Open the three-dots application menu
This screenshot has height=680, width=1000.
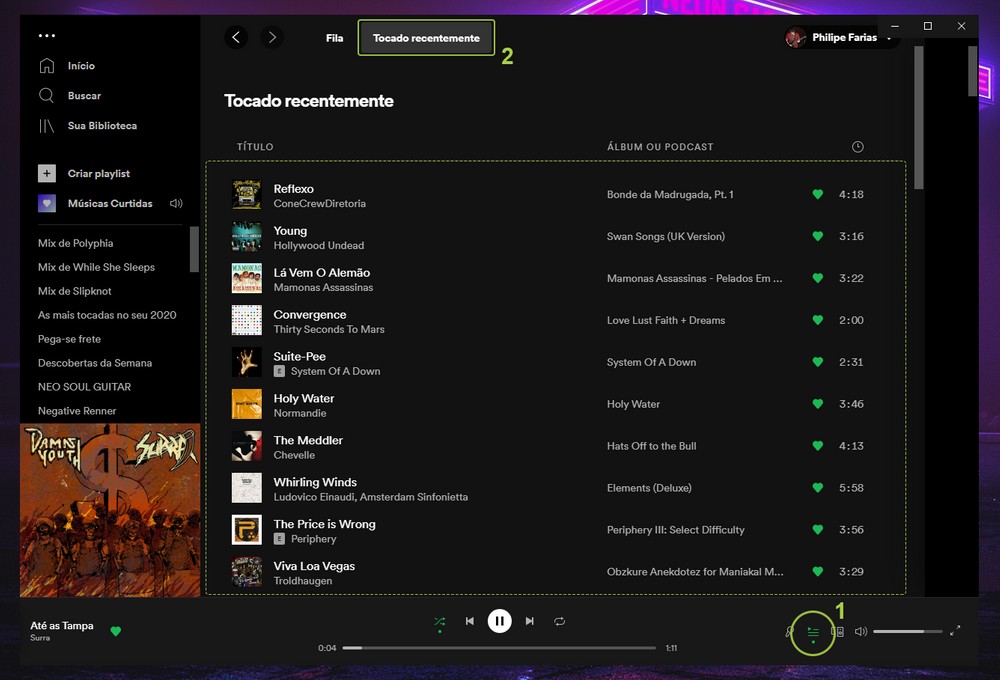47,36
